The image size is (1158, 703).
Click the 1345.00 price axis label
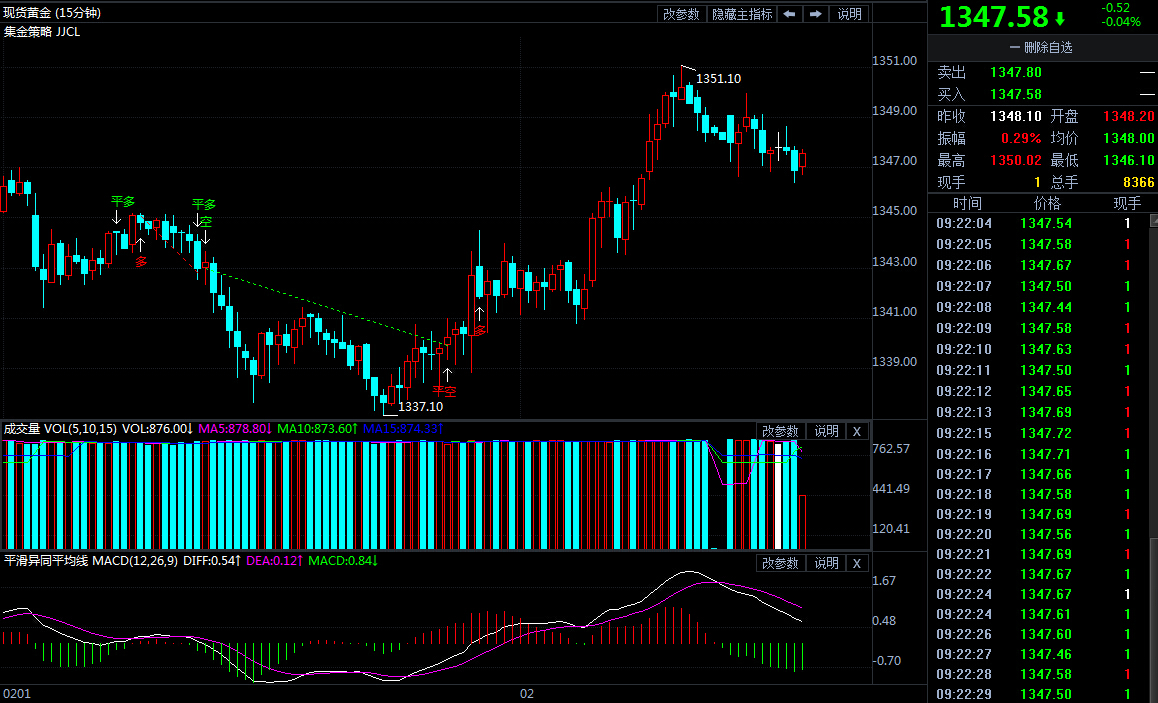click(896, 211)
